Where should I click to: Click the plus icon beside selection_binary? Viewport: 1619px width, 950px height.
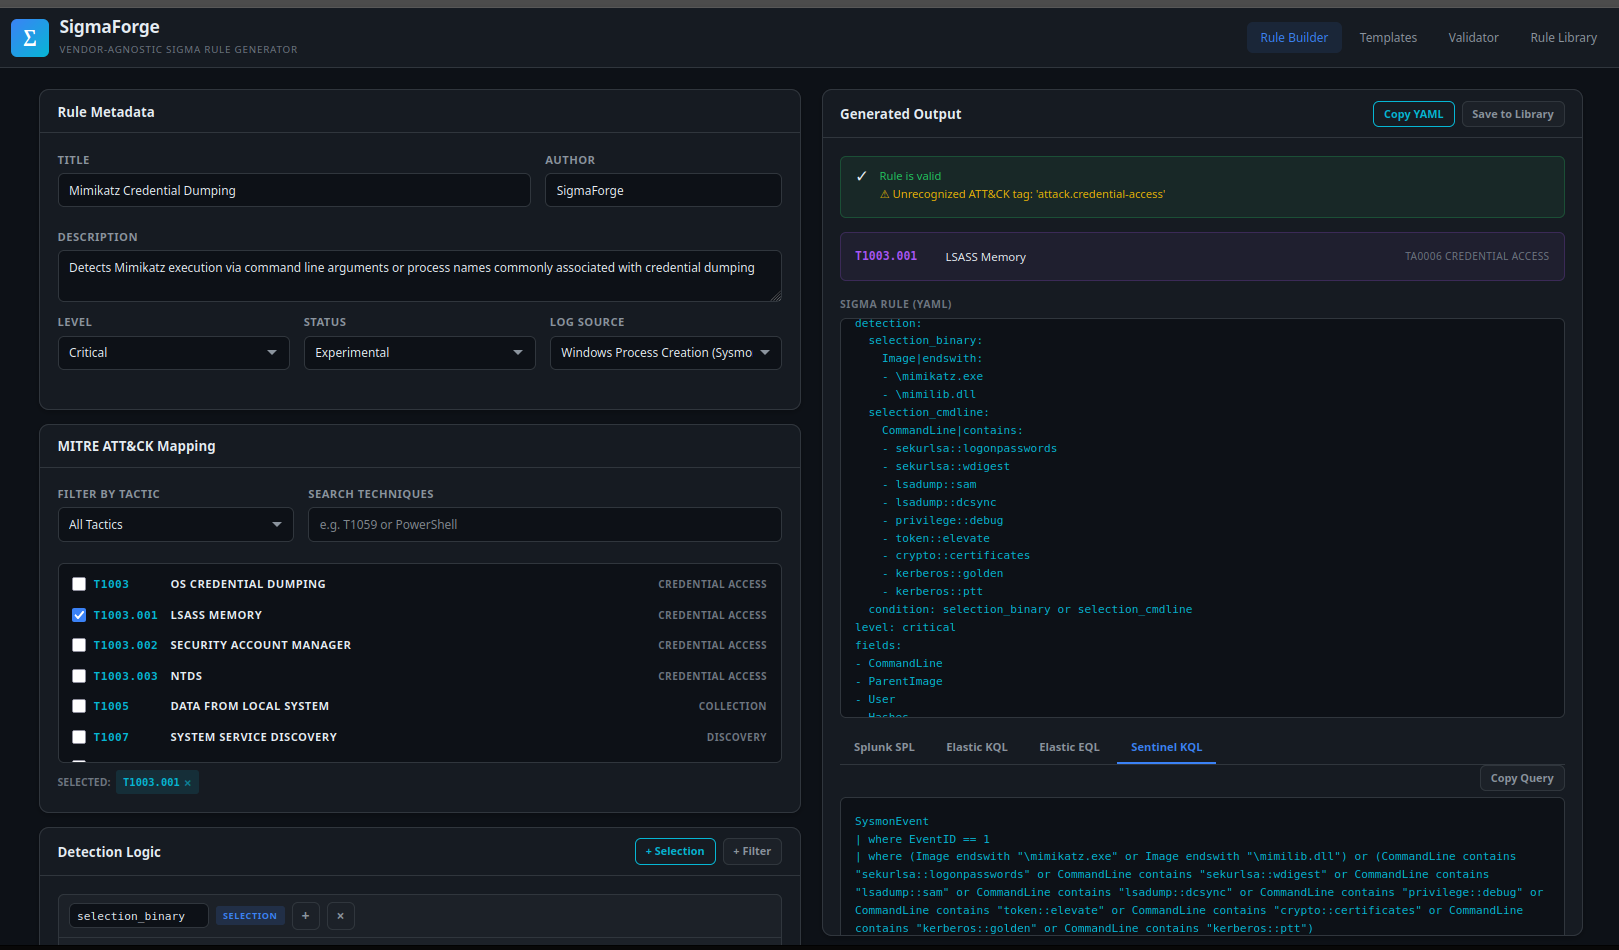tap(306, 916)
